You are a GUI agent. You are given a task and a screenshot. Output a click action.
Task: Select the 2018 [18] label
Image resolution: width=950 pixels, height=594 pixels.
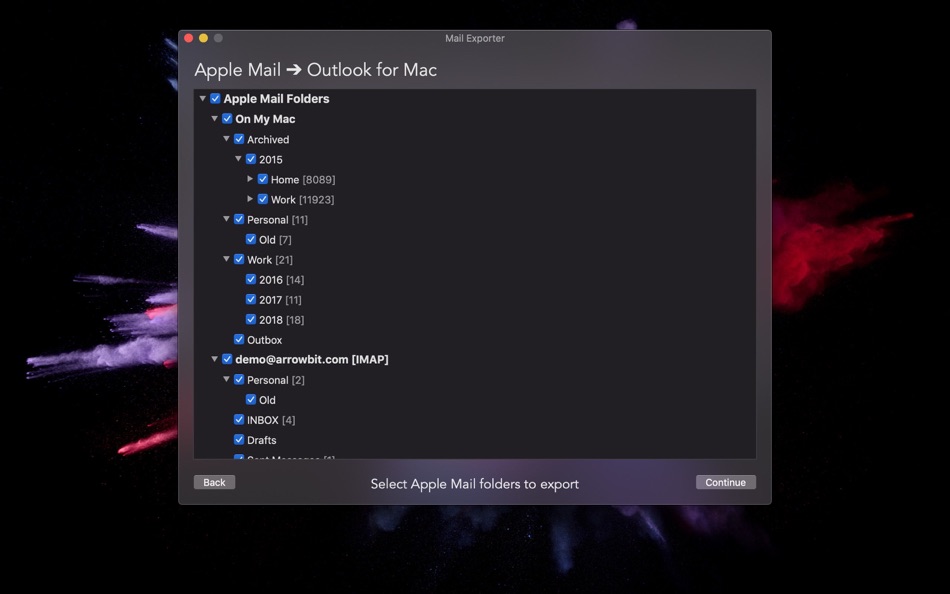[x=282, y=319]
